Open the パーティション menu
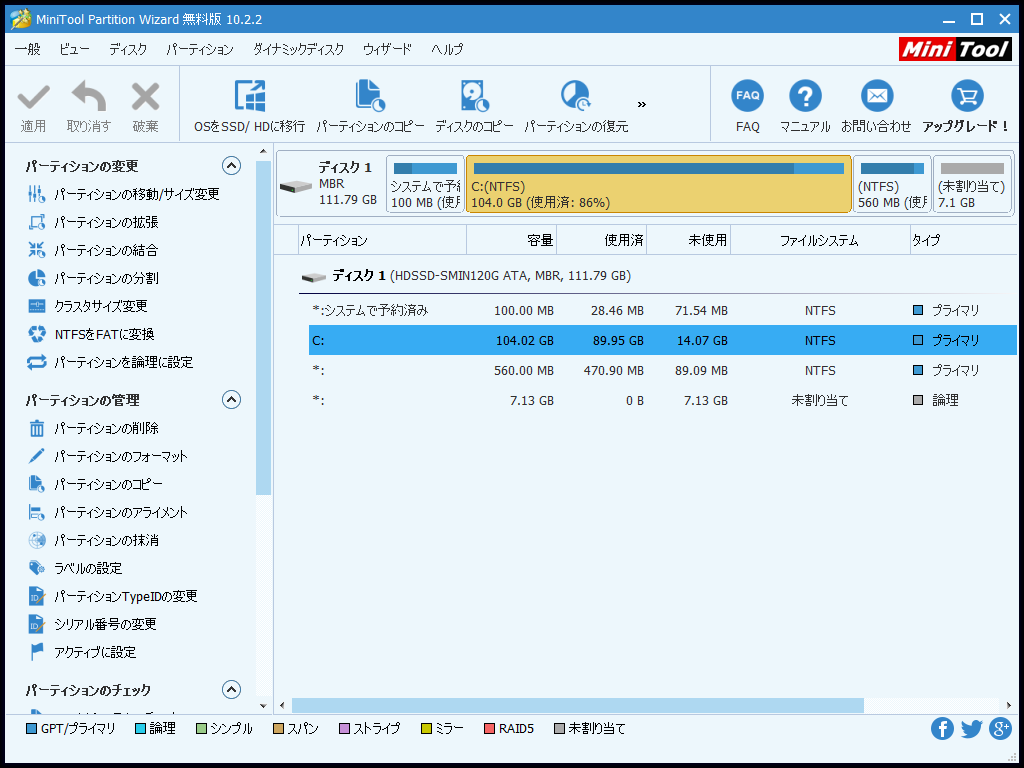This screenshot has width=1024, height=768. click(200, 49)
